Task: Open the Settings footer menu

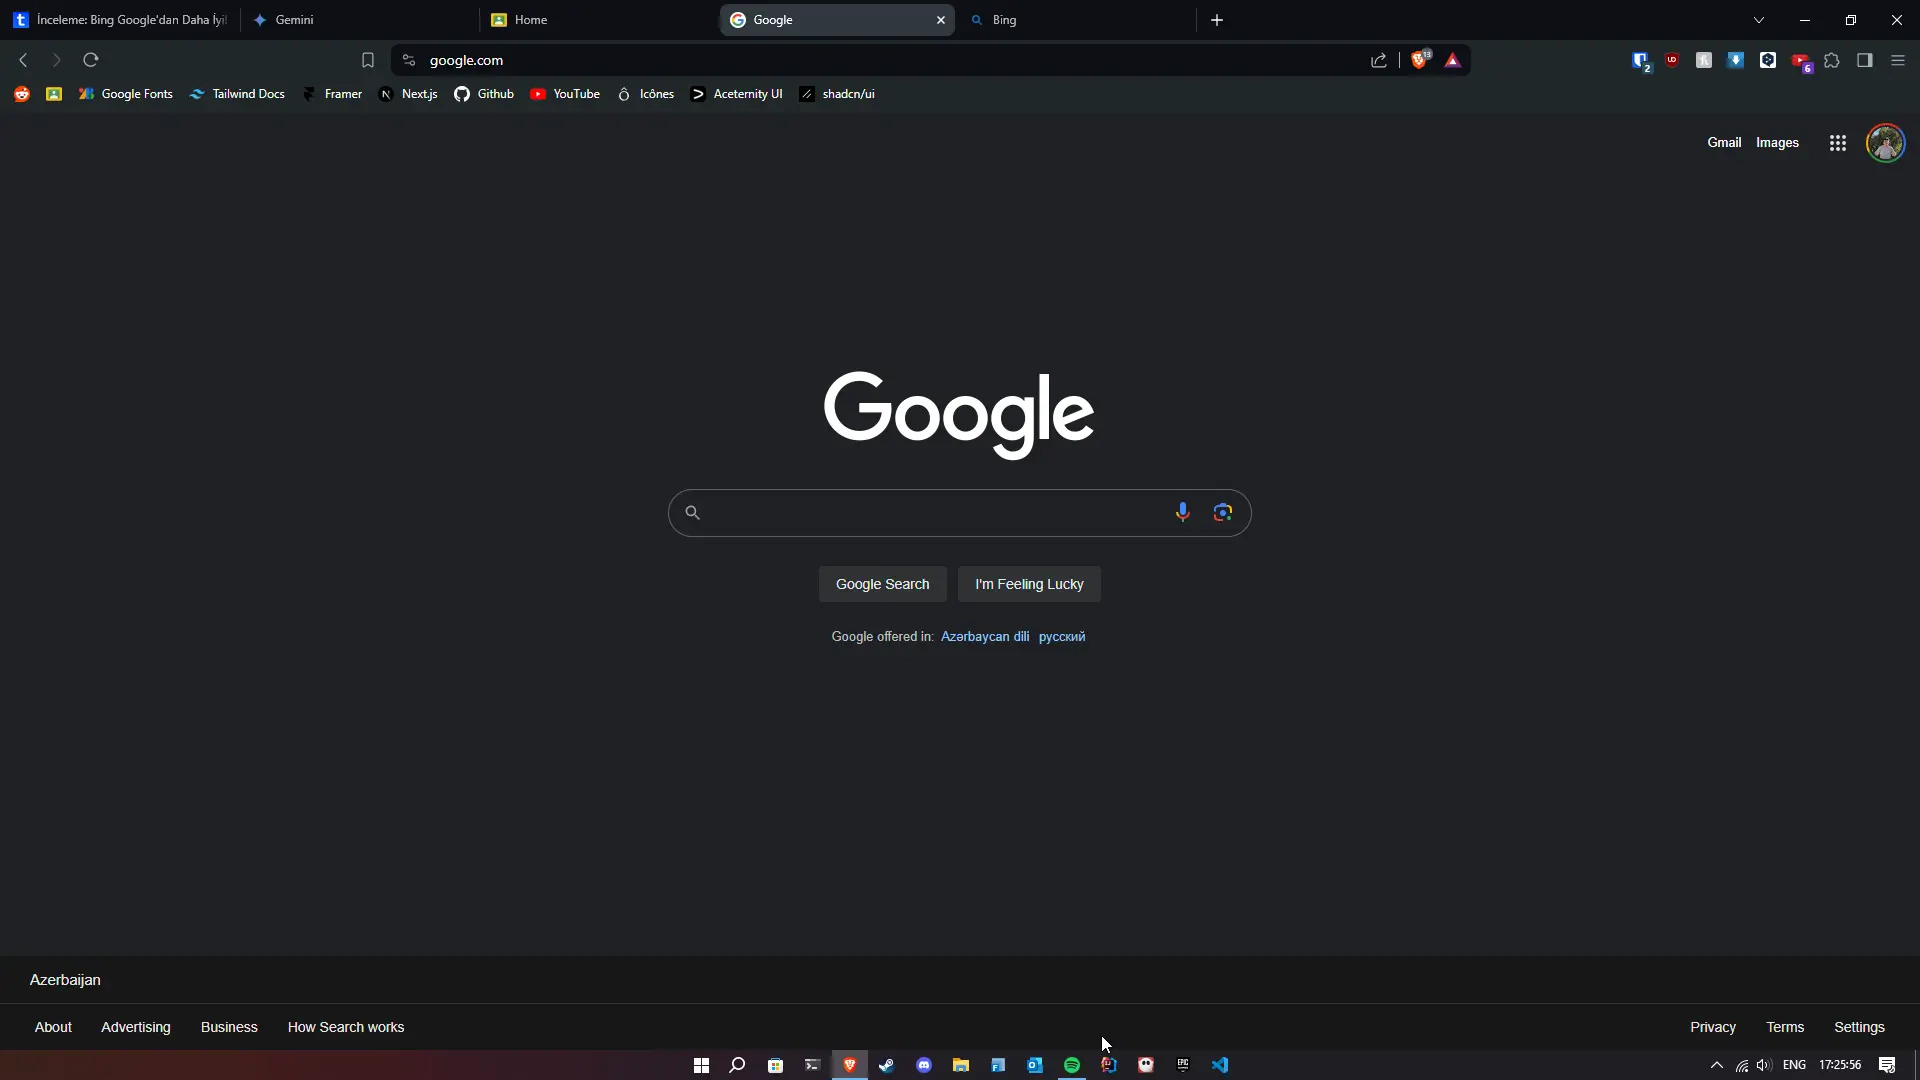Action: pos(1859,1027)
